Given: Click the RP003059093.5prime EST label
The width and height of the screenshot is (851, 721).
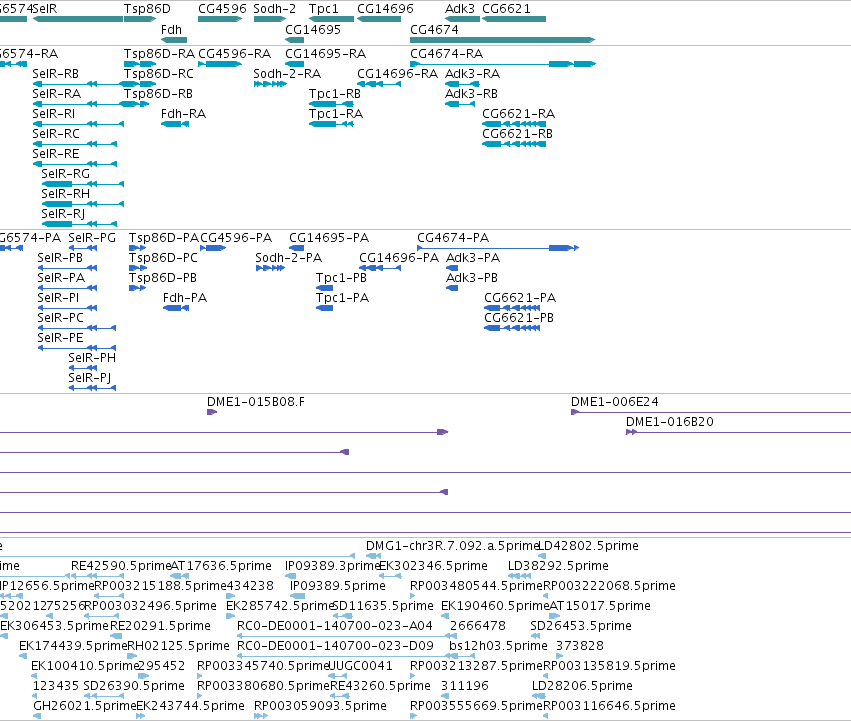Looking at the screenshot, I should (x=320, y=706).
